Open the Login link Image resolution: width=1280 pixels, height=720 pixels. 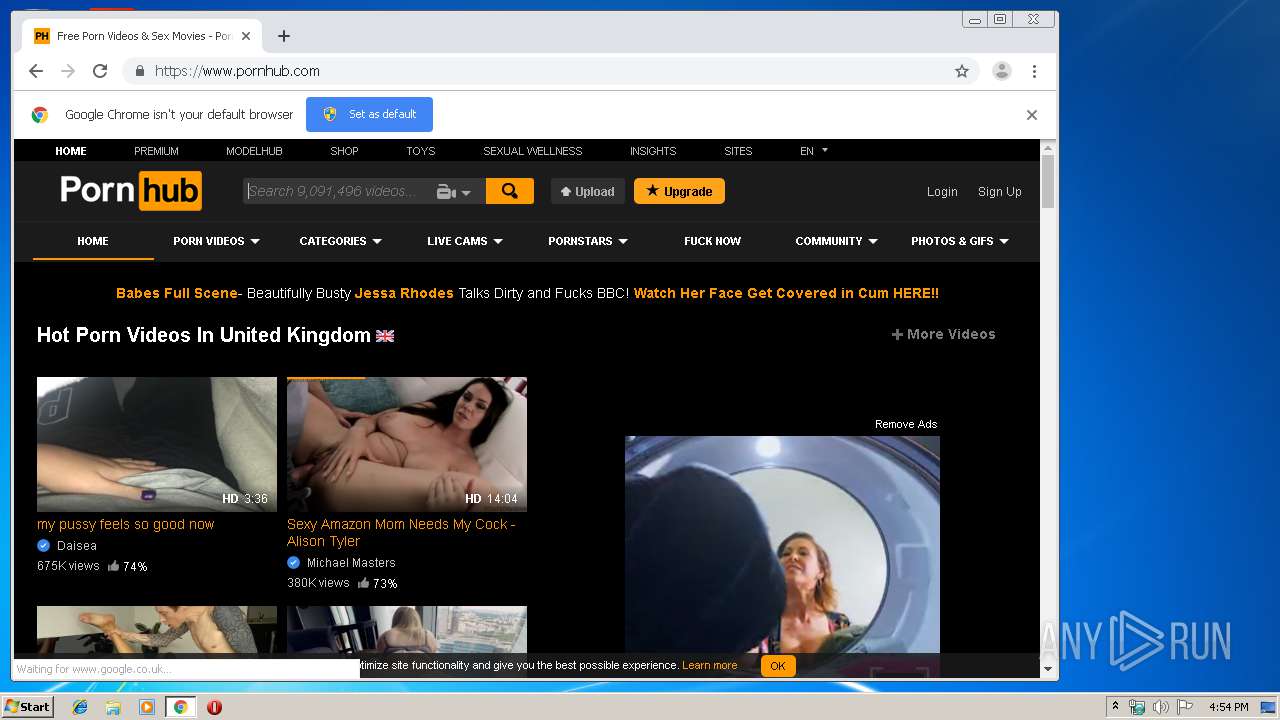pos(942,192)
